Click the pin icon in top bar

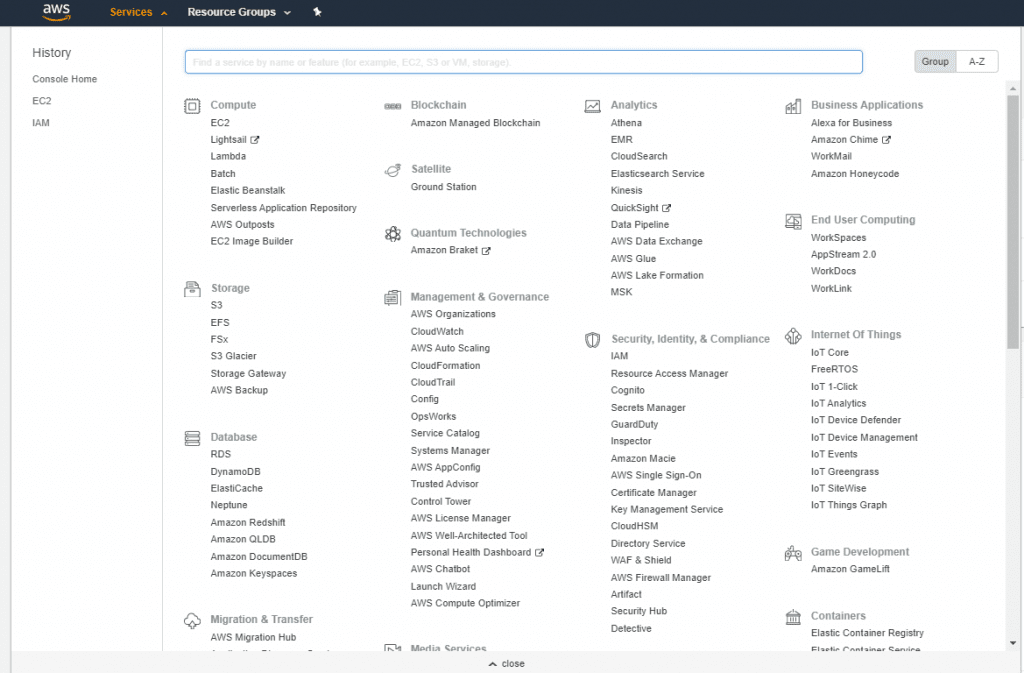pyautogui.click(x=317, y=12)
